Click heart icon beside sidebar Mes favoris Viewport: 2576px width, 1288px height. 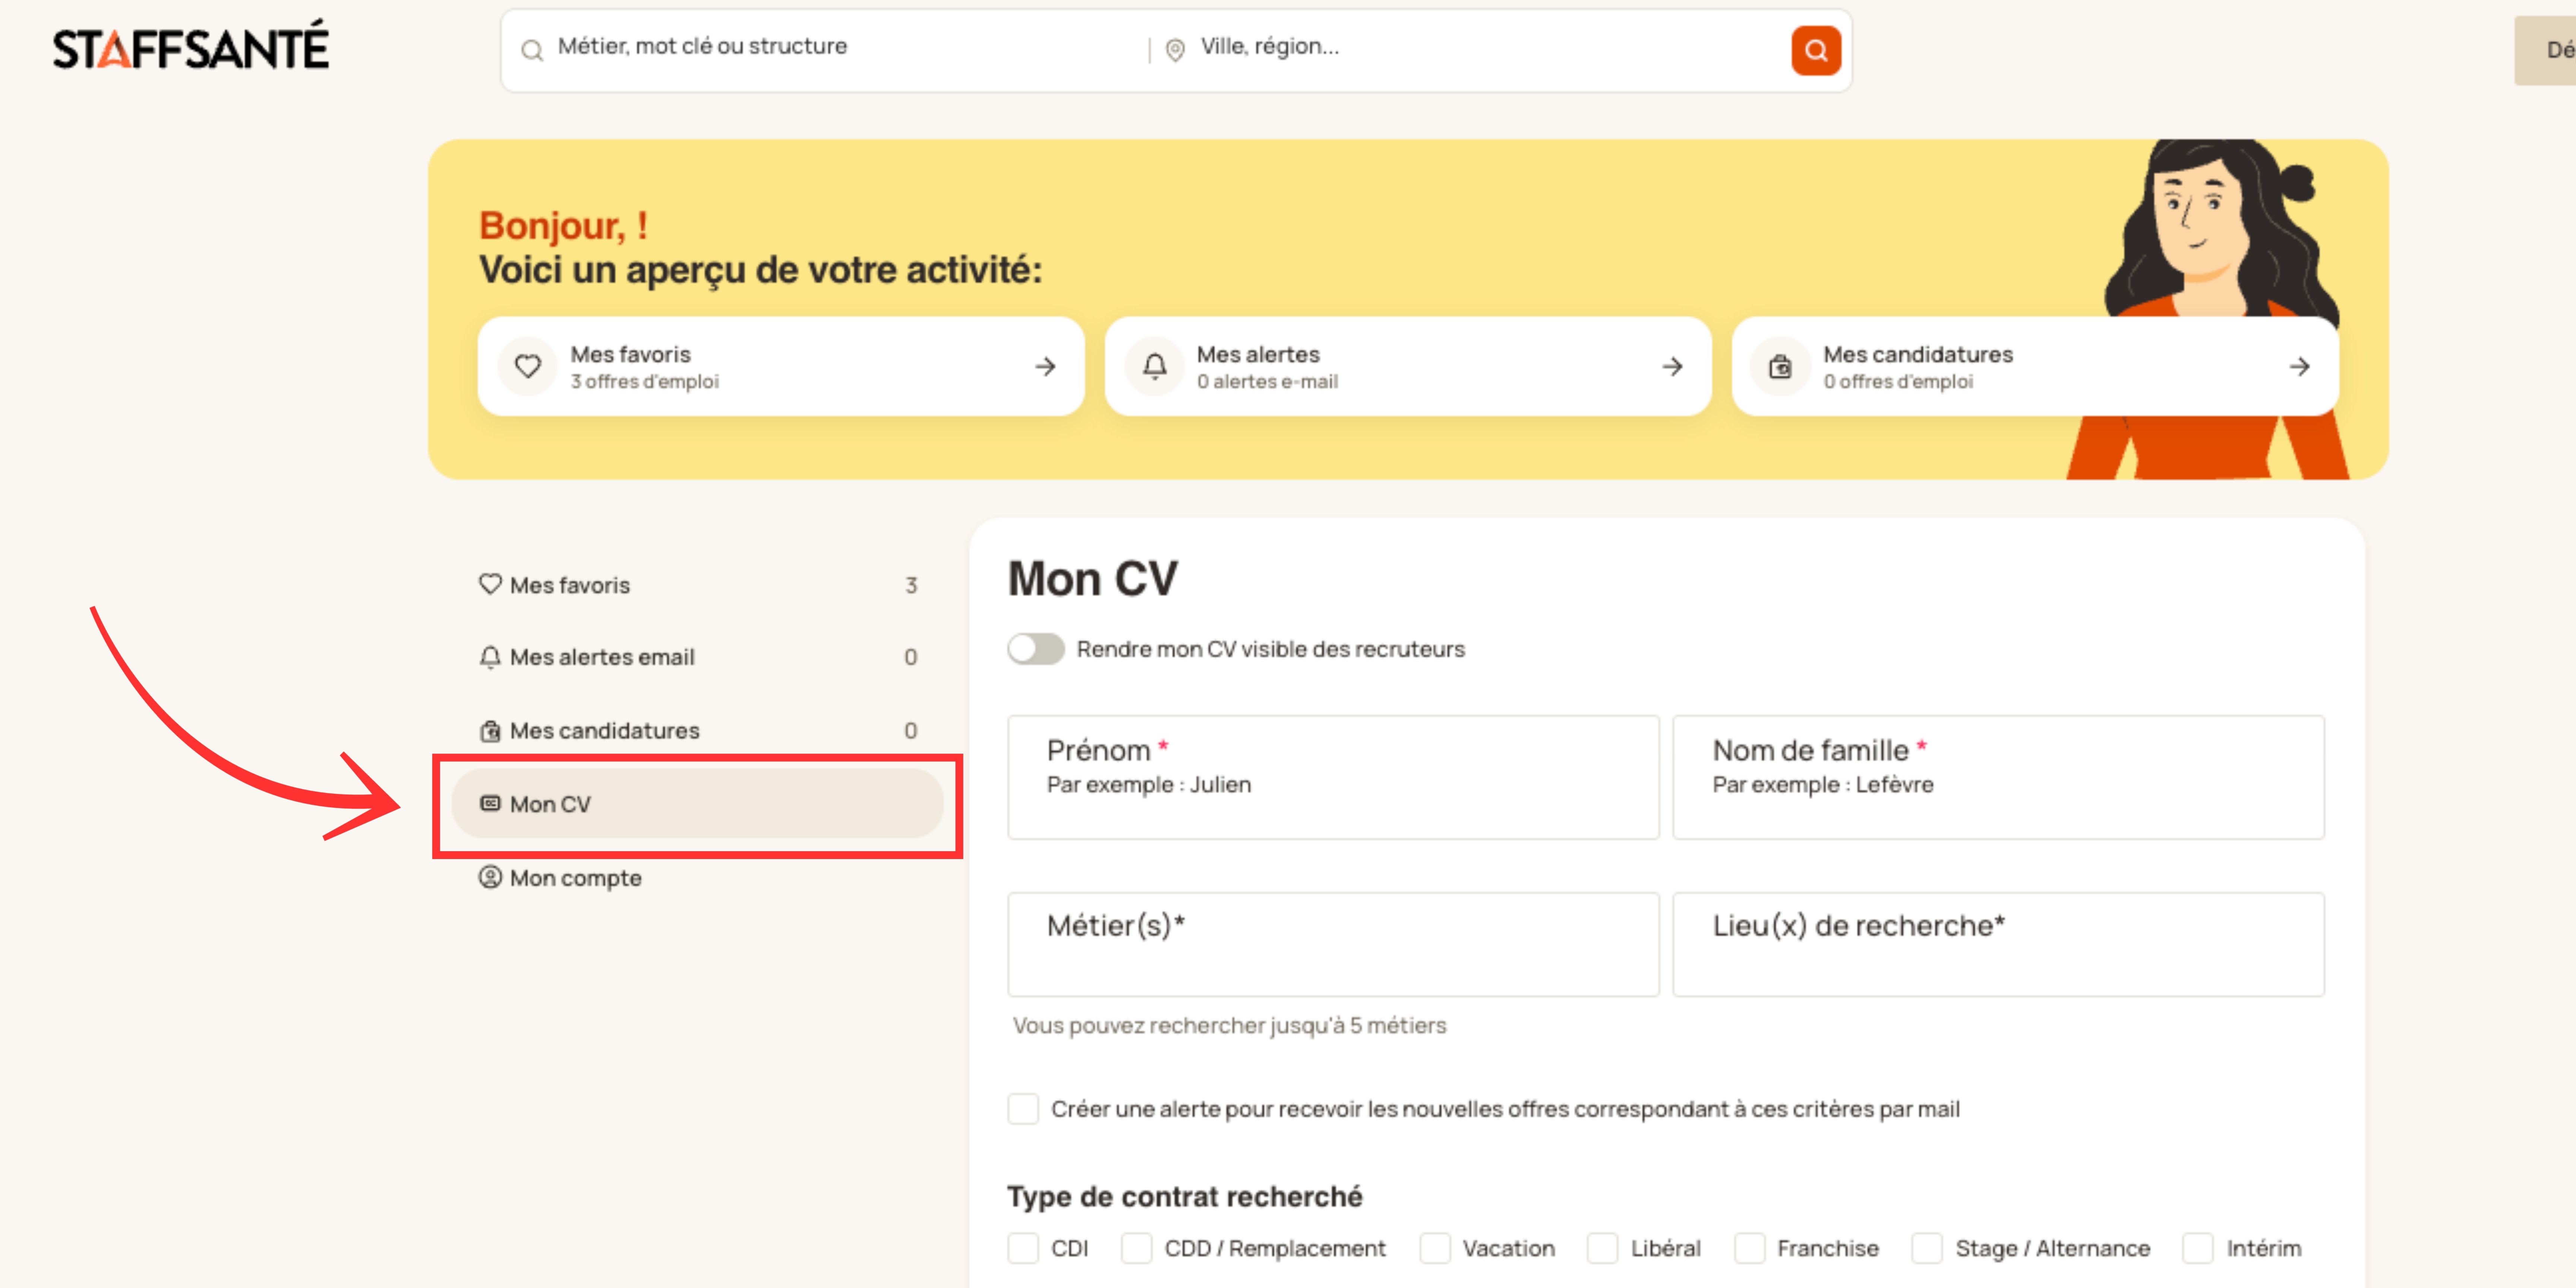[490, 584]
